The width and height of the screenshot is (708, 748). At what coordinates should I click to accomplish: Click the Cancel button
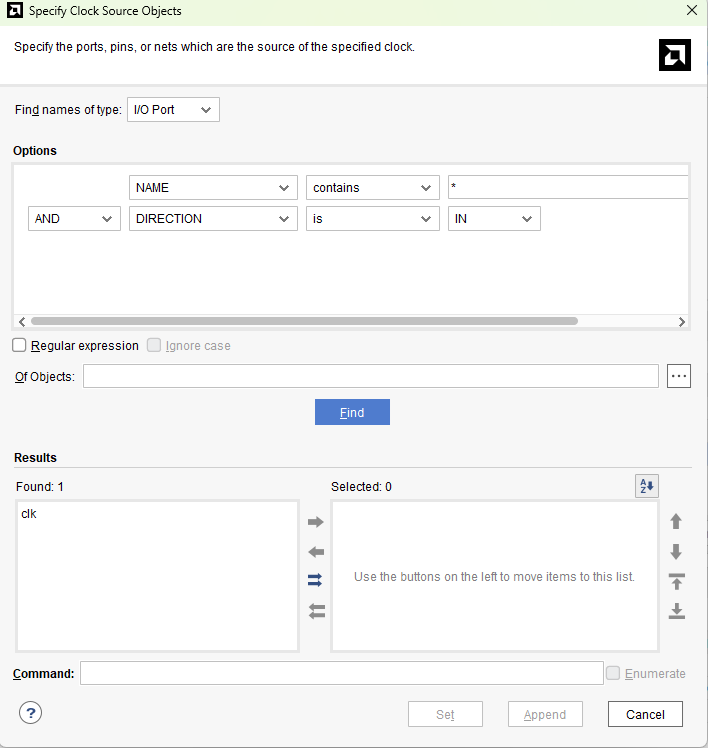tap(645, 714)
